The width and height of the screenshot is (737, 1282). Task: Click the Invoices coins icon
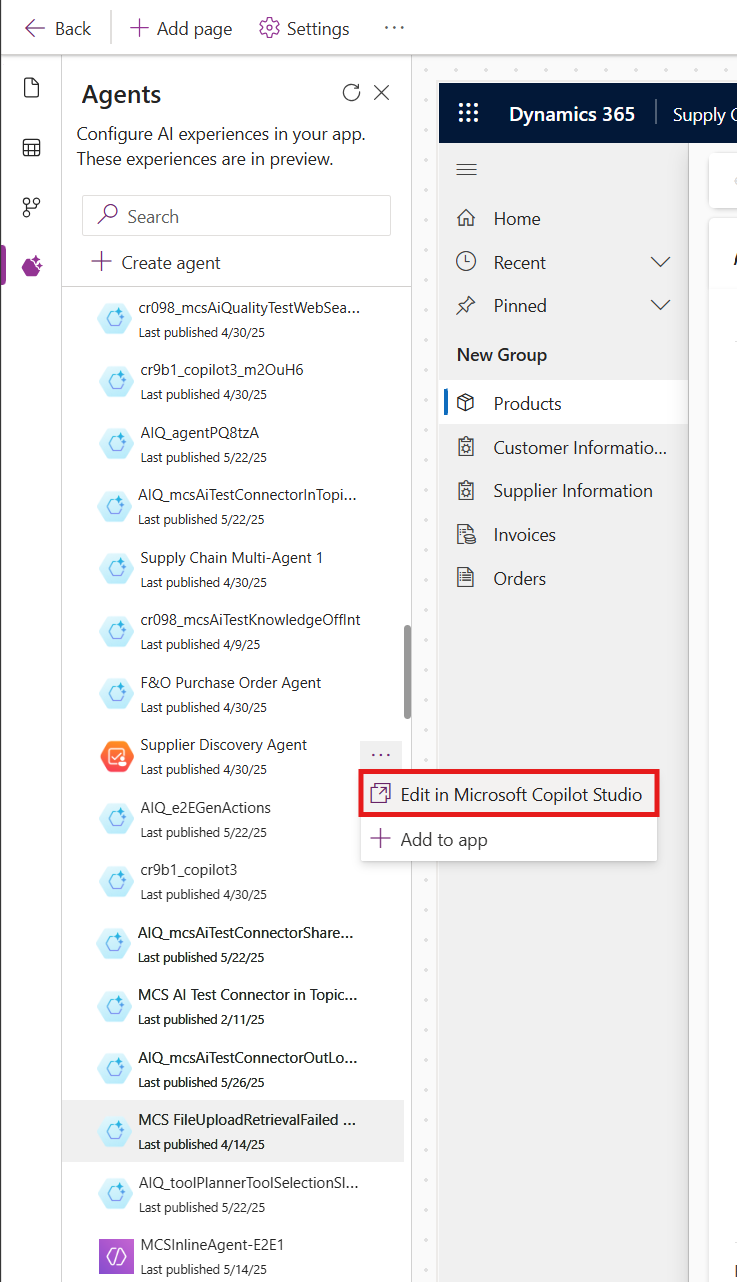(466, 534)
